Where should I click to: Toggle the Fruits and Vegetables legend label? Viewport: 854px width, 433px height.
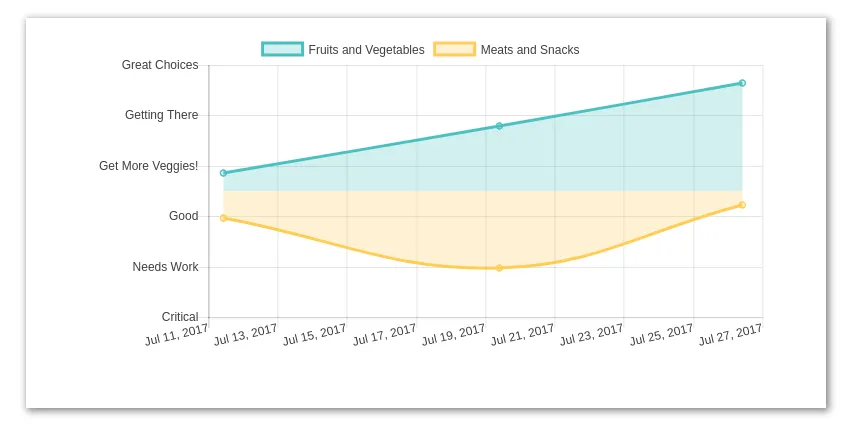click(x=366, y=50)
